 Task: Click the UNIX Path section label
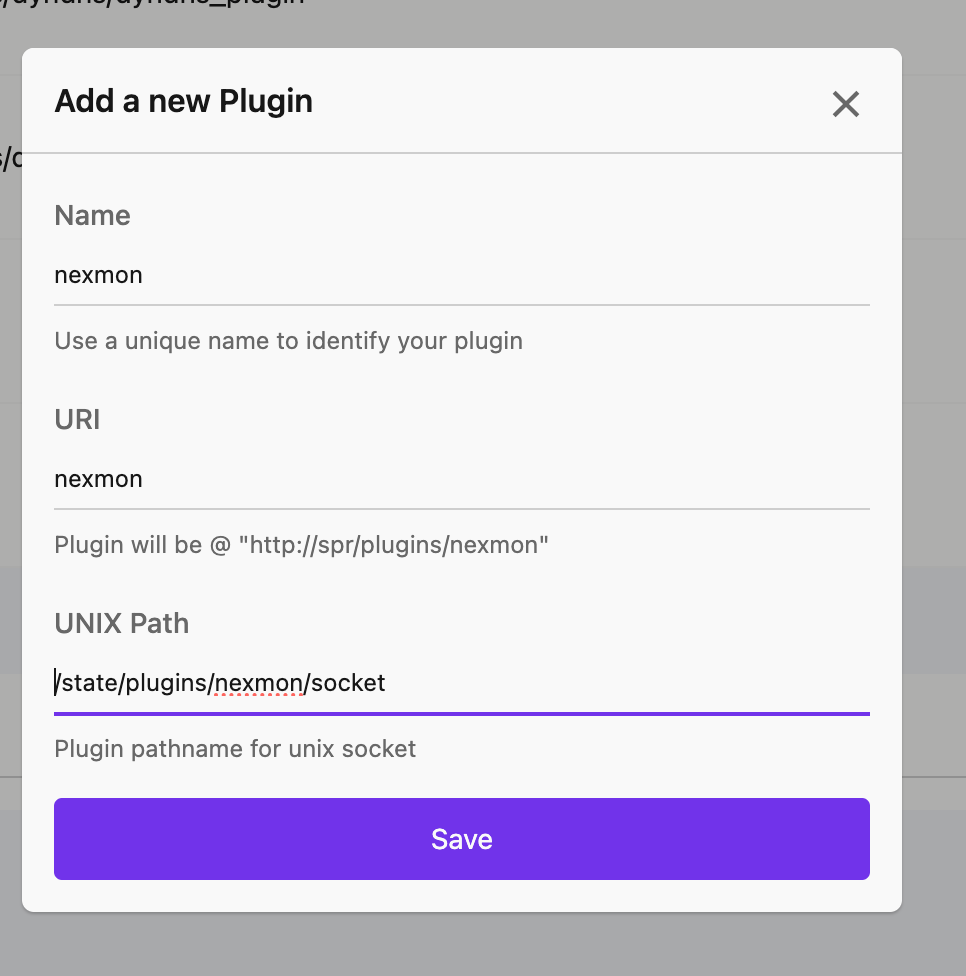click(x=121, y=623)
